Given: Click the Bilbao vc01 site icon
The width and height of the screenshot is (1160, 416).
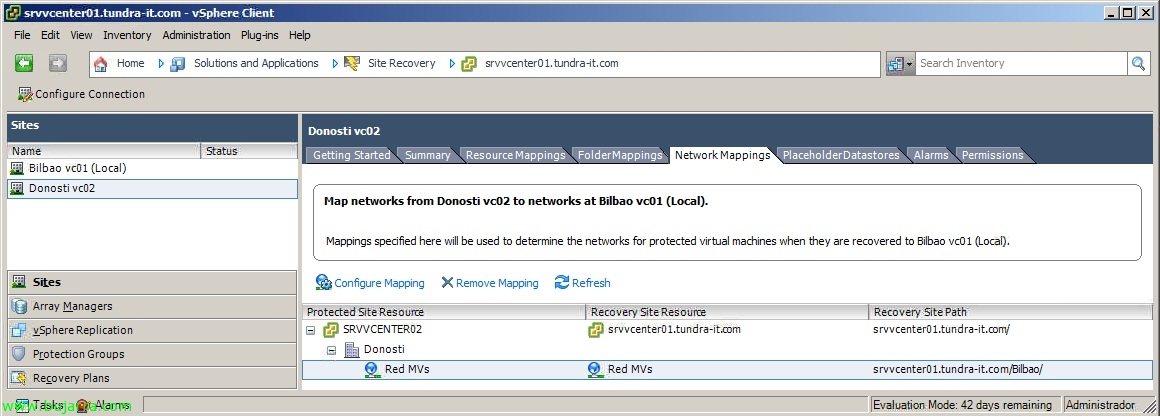Looking at the screenshot, I should tap(17, 168).
